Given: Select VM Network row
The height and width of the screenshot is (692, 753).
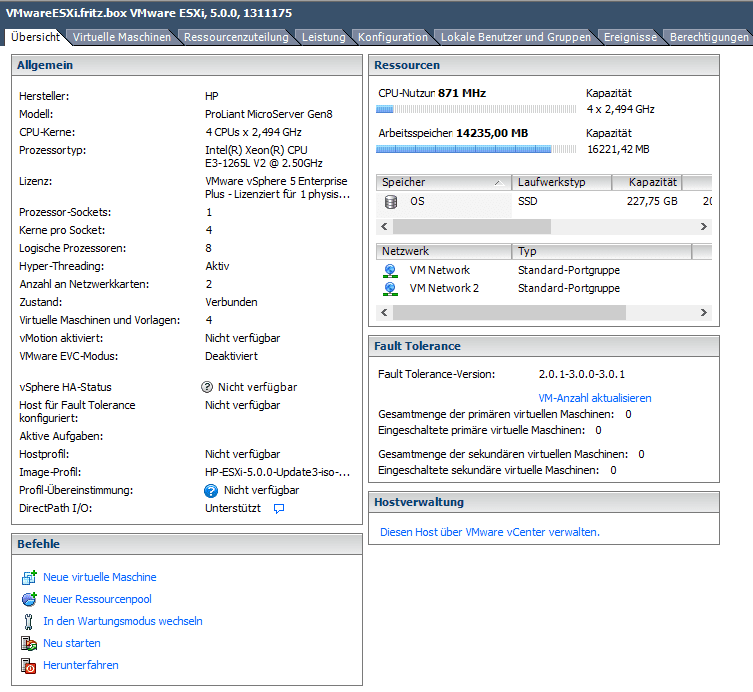Looking at the screenshot, I should pyautogui.click(x=544, y=271).
